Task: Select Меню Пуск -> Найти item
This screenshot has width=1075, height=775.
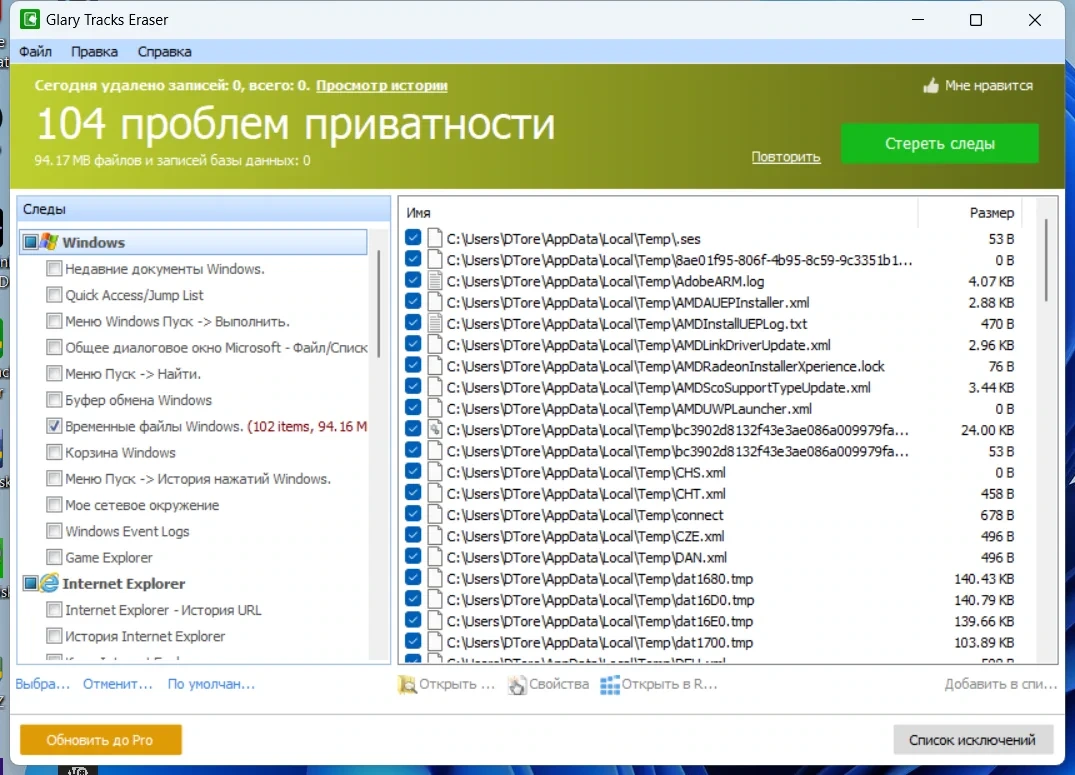Action: coord(133,374)
